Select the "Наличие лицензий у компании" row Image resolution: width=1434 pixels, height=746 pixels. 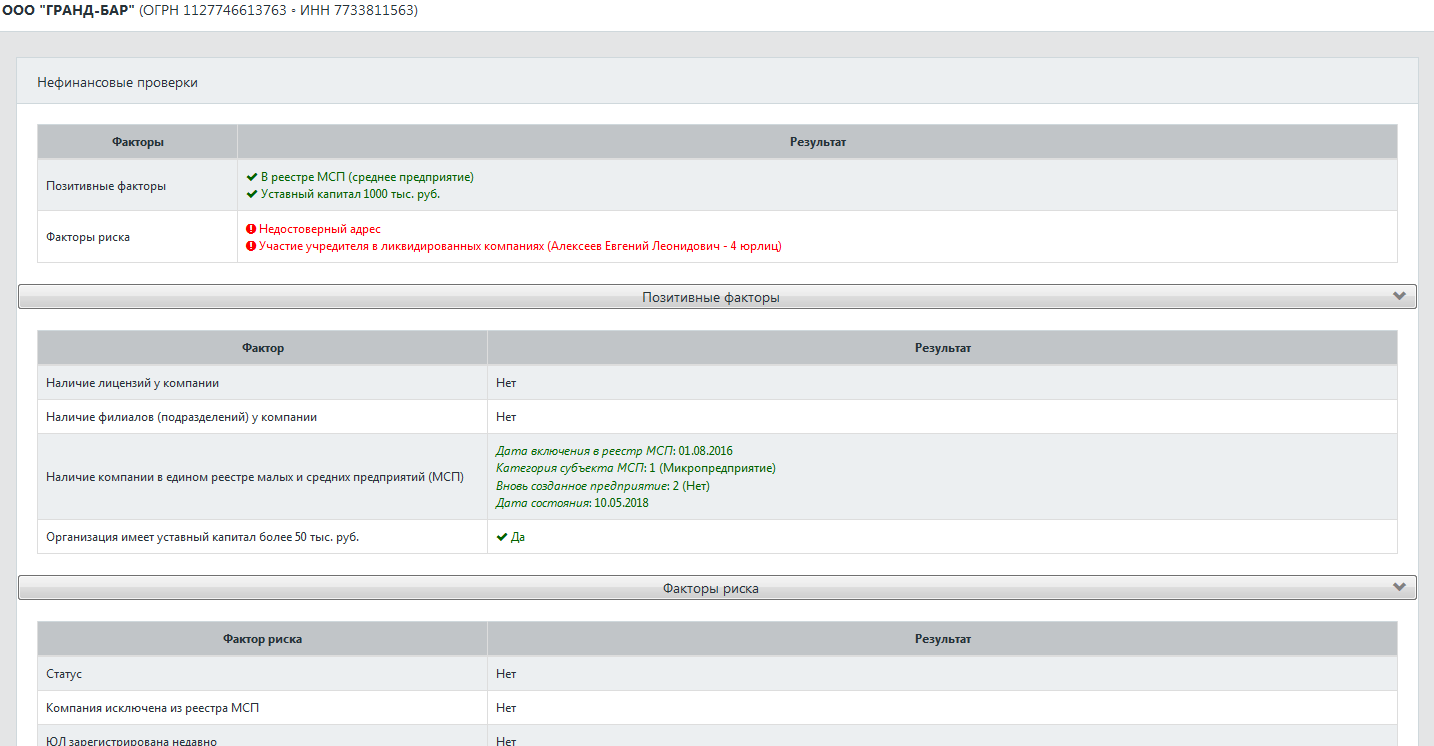pyautogui.click(x=133, y=383)
